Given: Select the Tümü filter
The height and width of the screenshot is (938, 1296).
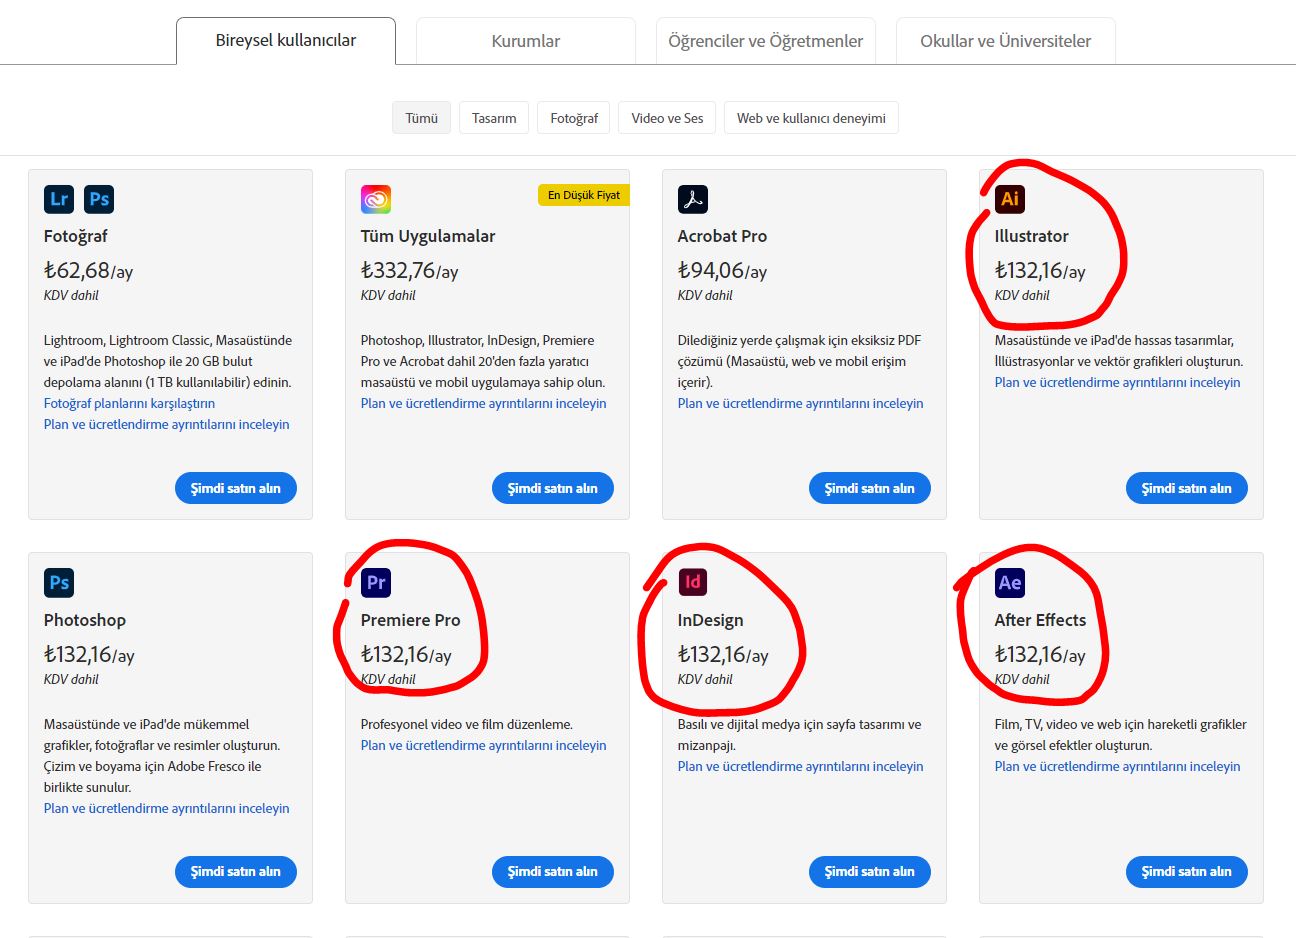Looking at the screenshot, I should tap(422, 118).
